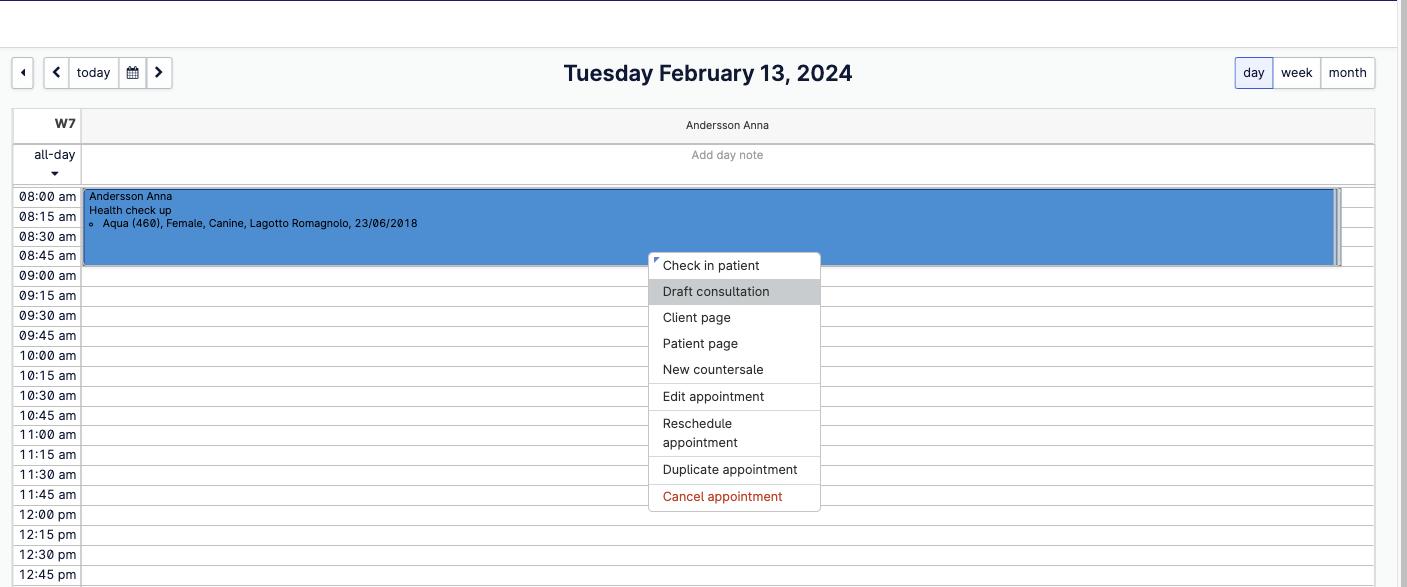Click the 10:00 am time slot row
Screen dimensions: 1407x587
pyautogui.click(x=400, y=356)
